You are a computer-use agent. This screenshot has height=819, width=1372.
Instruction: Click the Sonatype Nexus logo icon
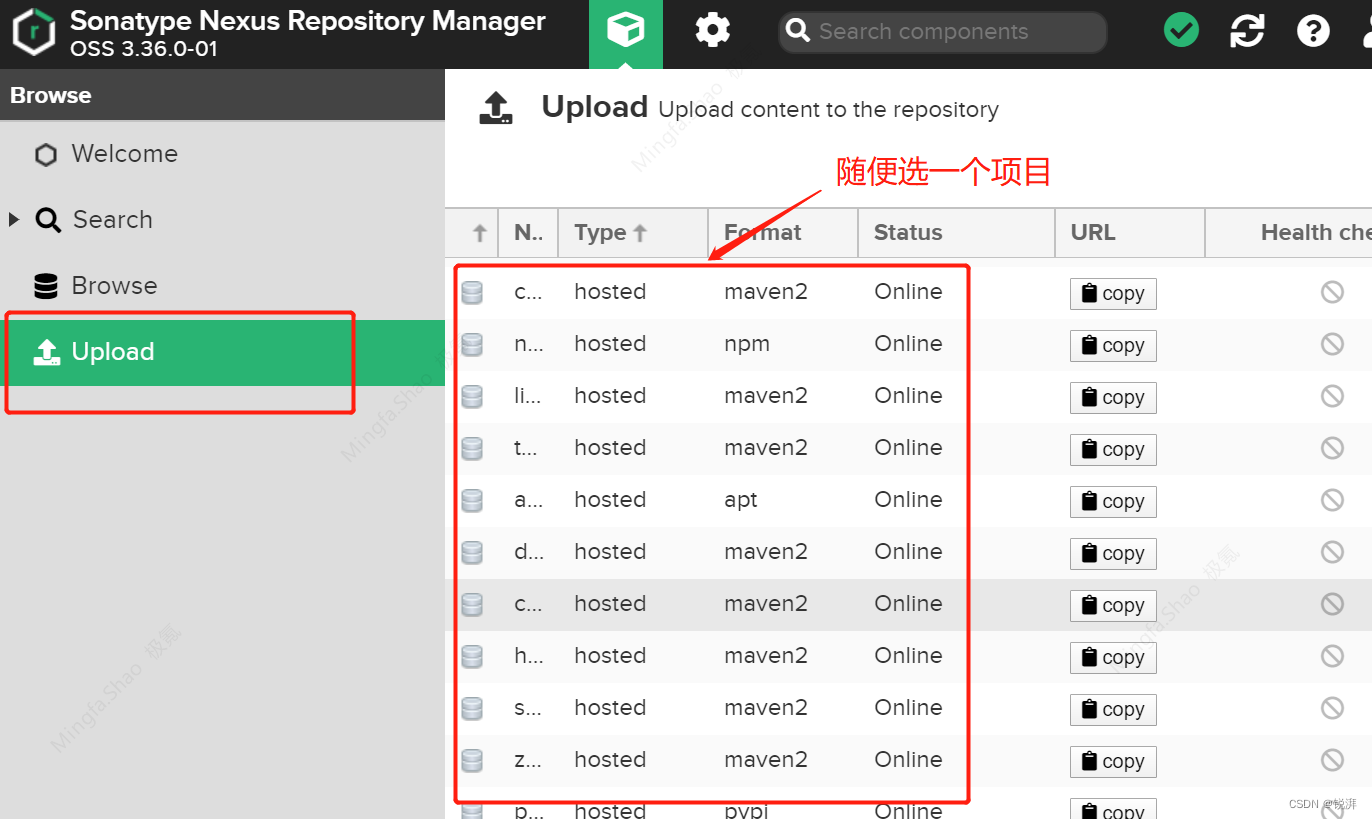point(34,33)
